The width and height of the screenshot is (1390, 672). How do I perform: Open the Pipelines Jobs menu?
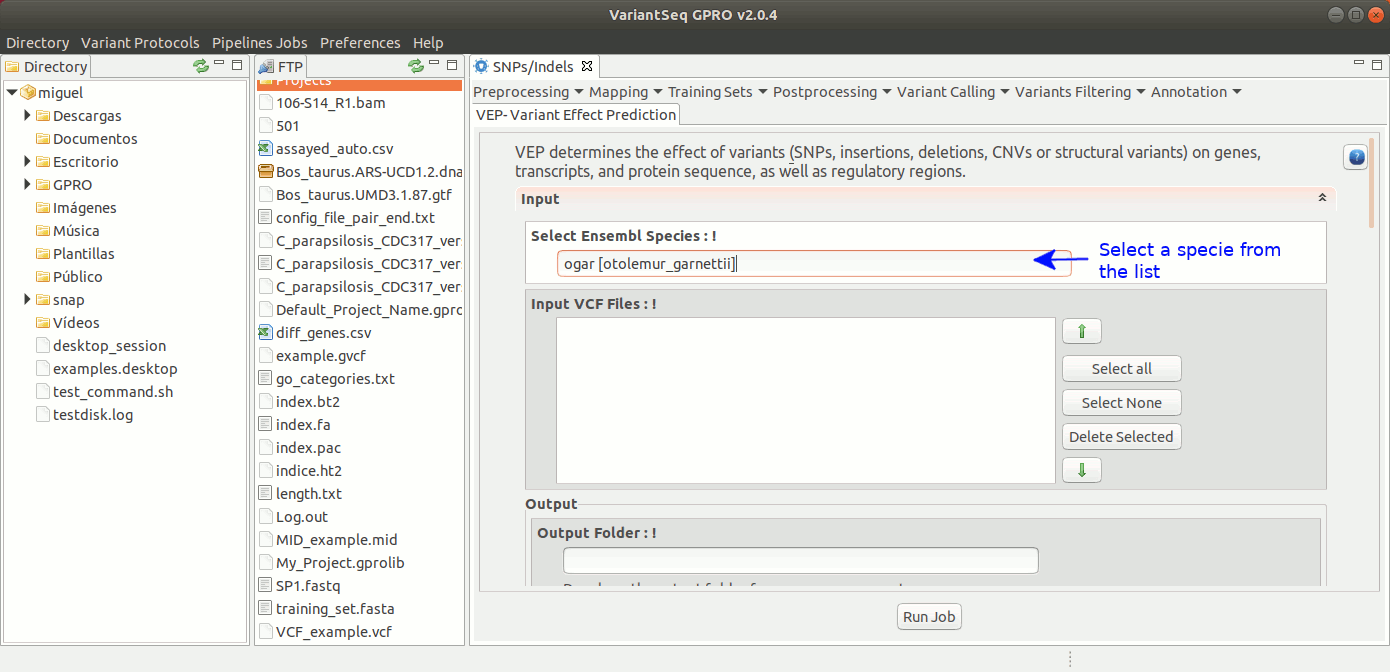259,43
